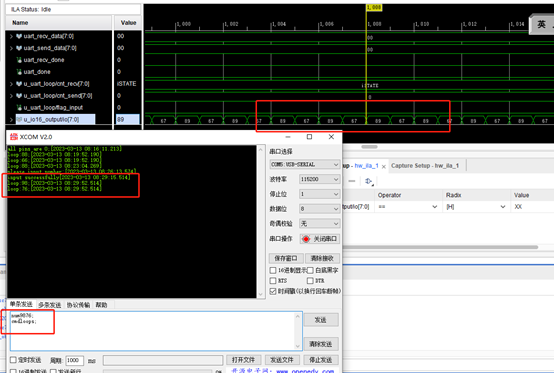The width and height of the screenshot is (554, 373).
Task: Click the signal icon next to uart_done
Action: [x=19, y=72]
